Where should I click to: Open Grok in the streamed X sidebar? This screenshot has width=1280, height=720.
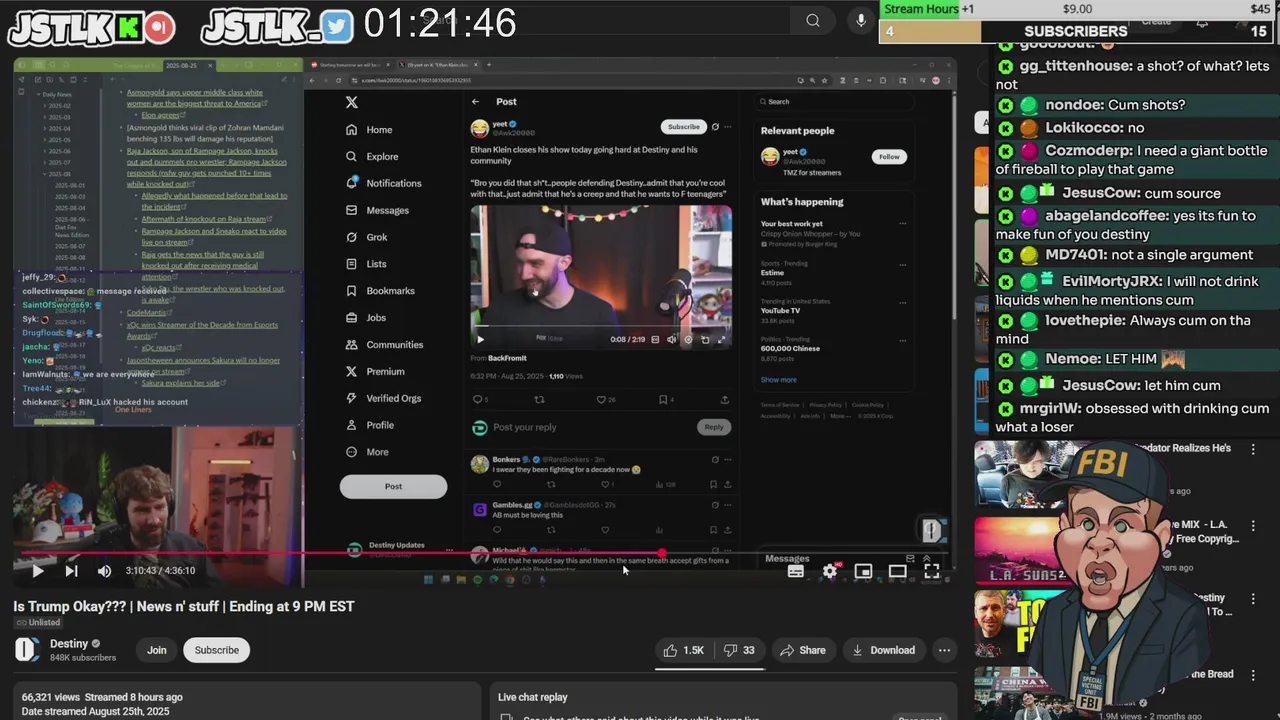click(366, 237)
